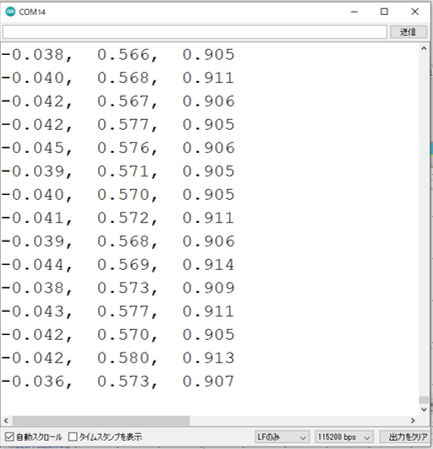Disable the 自動スクロール checkbox
Viewport: 433px width, 449px height.
coord(9,437)
